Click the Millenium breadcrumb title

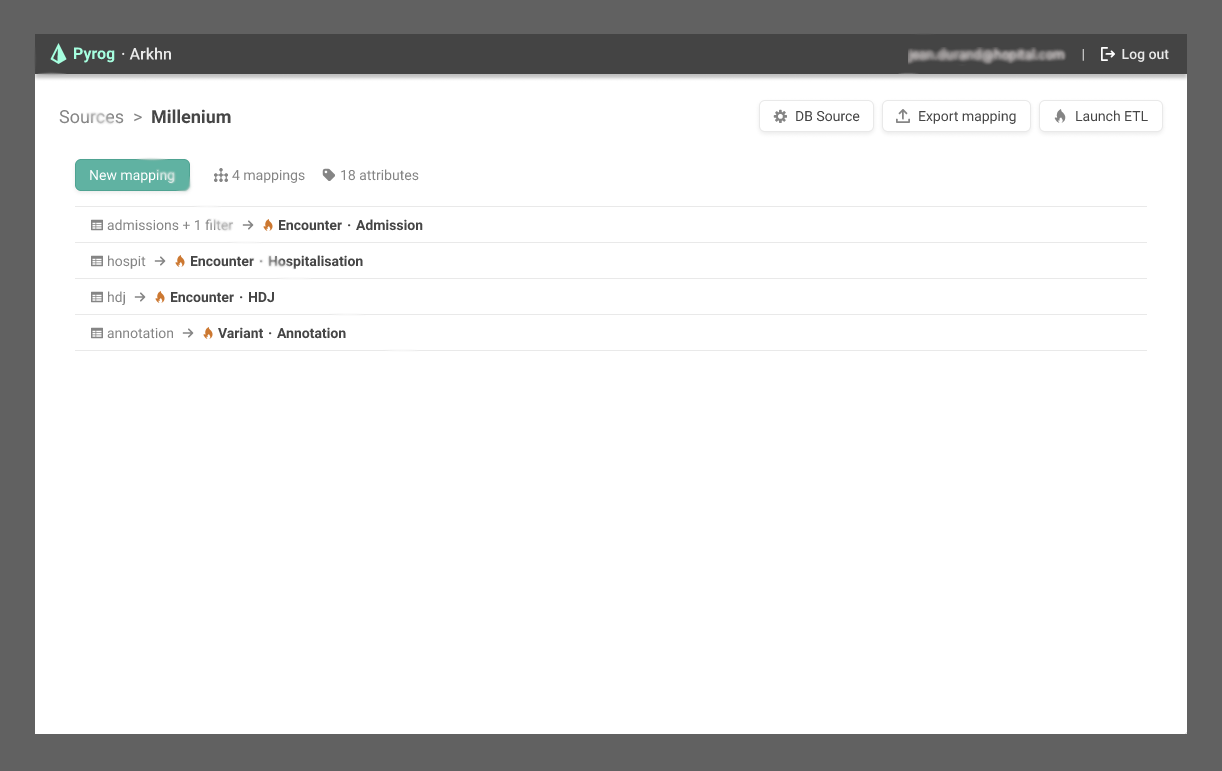click(191, 117)
